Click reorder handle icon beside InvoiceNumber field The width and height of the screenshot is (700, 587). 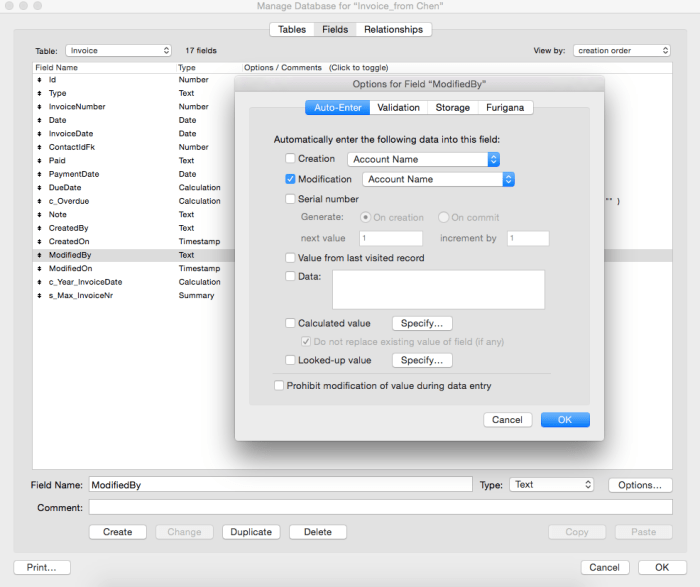(x=38, y=107)
